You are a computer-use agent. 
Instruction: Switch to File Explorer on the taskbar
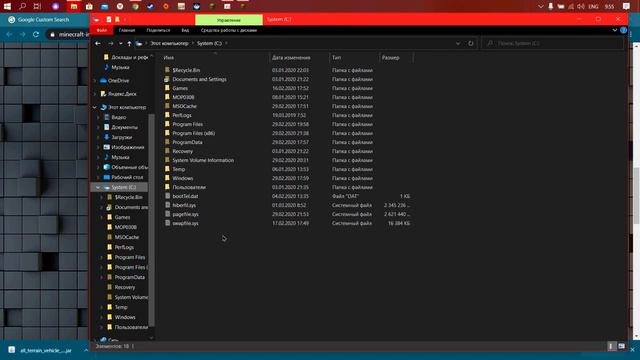point(74,7)
